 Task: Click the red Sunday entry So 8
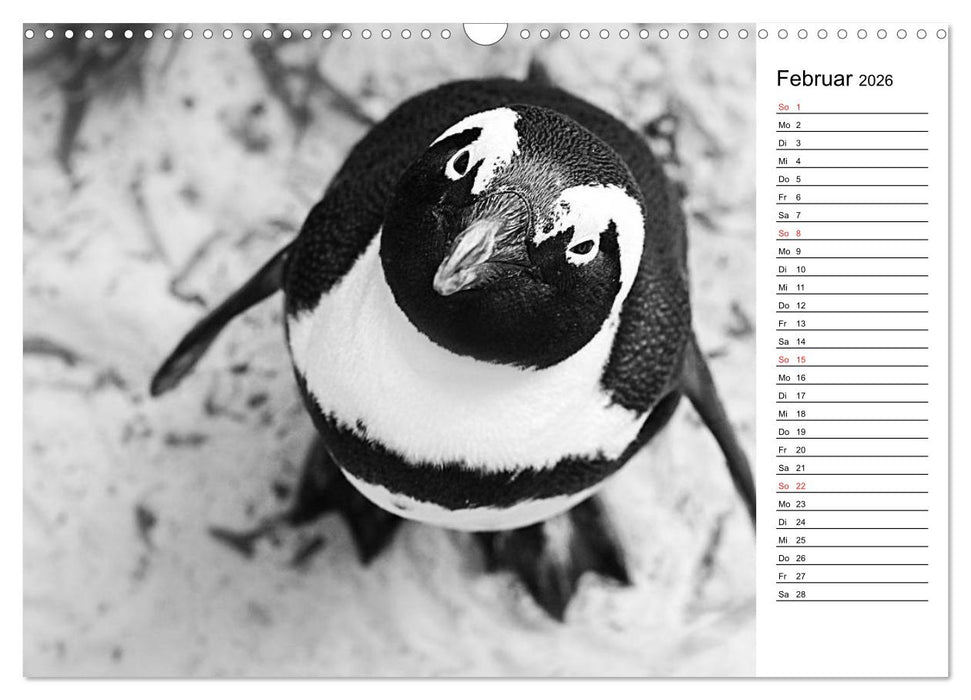coord(851,233)
